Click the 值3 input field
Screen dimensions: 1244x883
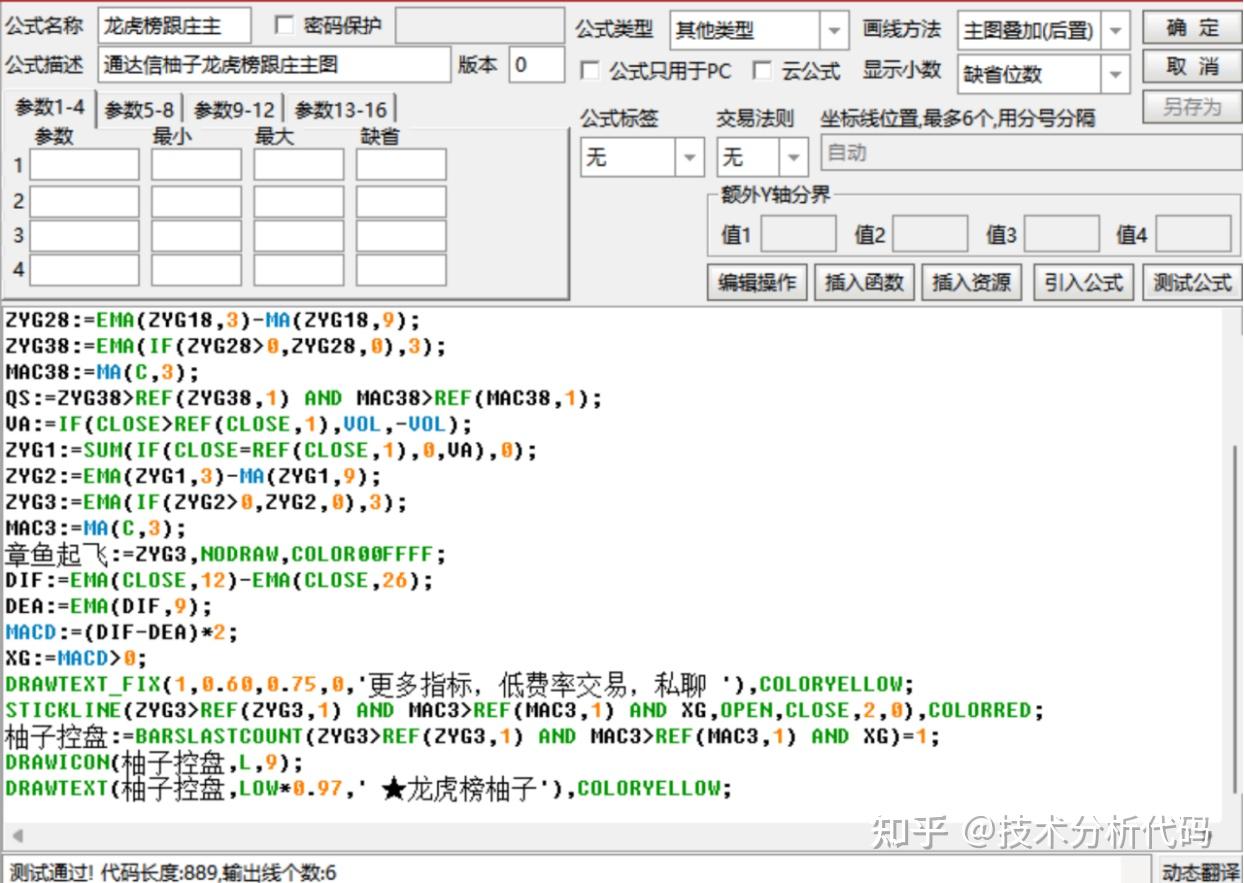pyautogui.click(x=1062, y=234)
